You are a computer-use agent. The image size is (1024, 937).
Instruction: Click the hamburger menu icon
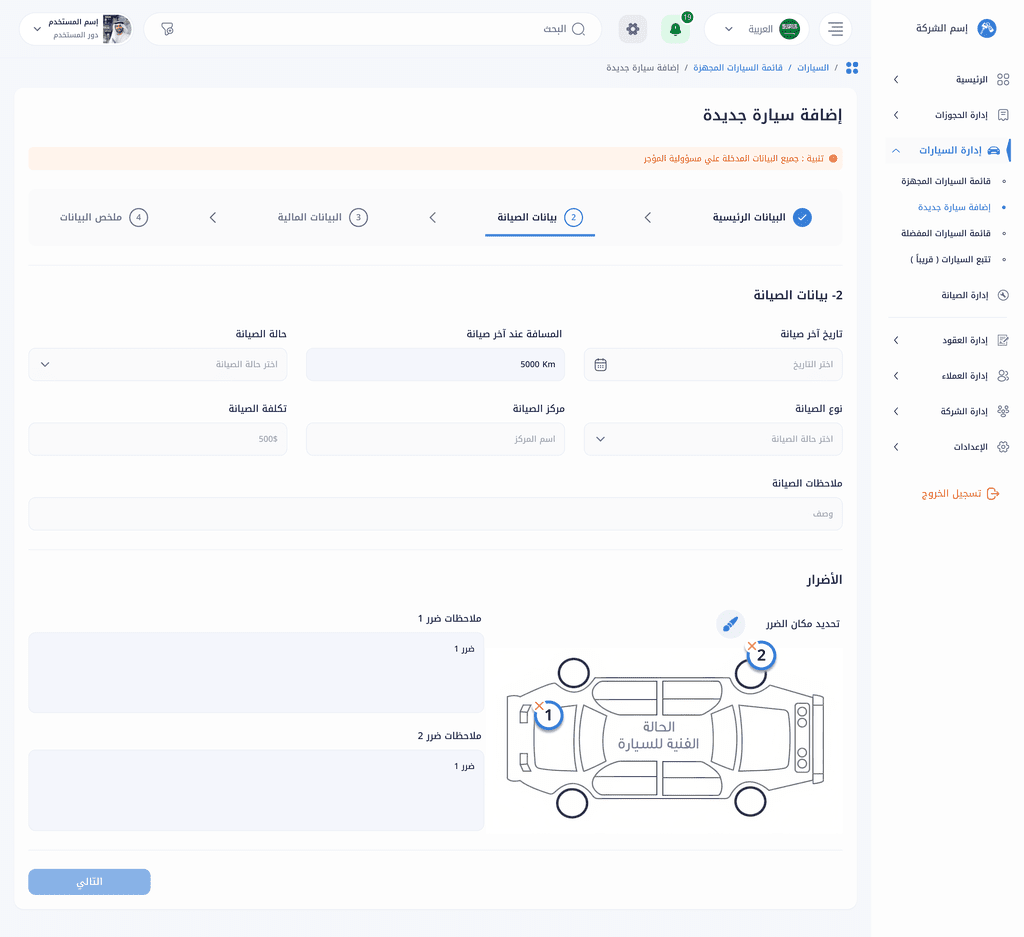coord(835,30)
